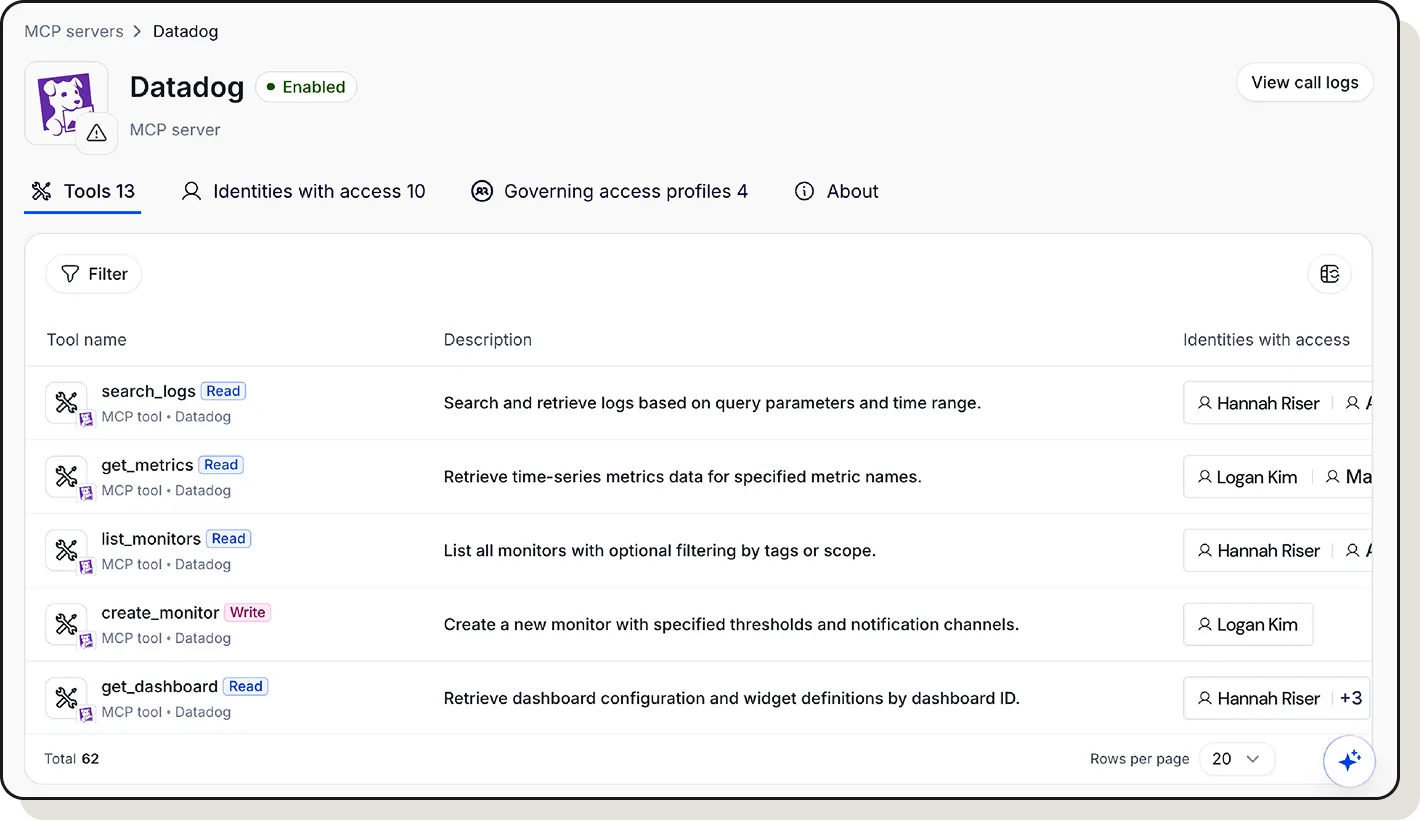This screenshot has height=820, width=1420.
Task: Click the warning triangle badge on Datadog logo
Action: [x=97, y=133]
